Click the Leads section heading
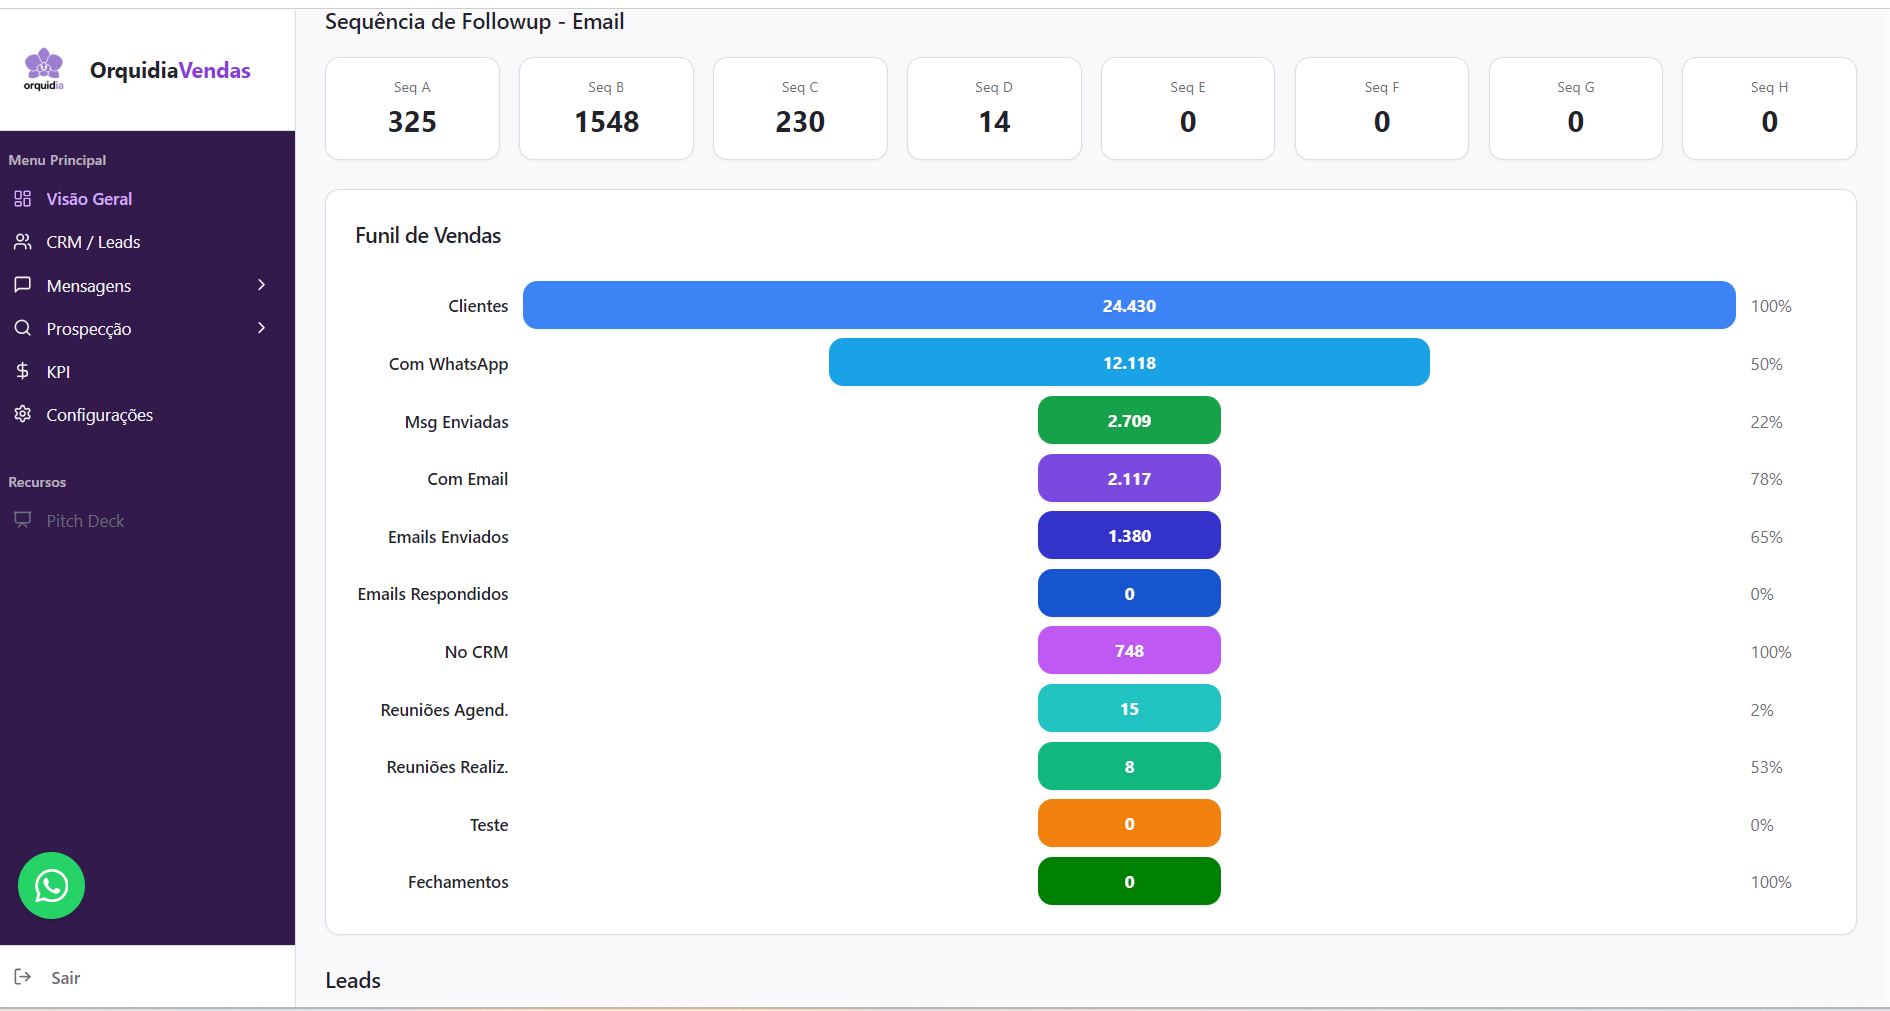Viewport: 1890px width, 1011px height. coord(353,980)
